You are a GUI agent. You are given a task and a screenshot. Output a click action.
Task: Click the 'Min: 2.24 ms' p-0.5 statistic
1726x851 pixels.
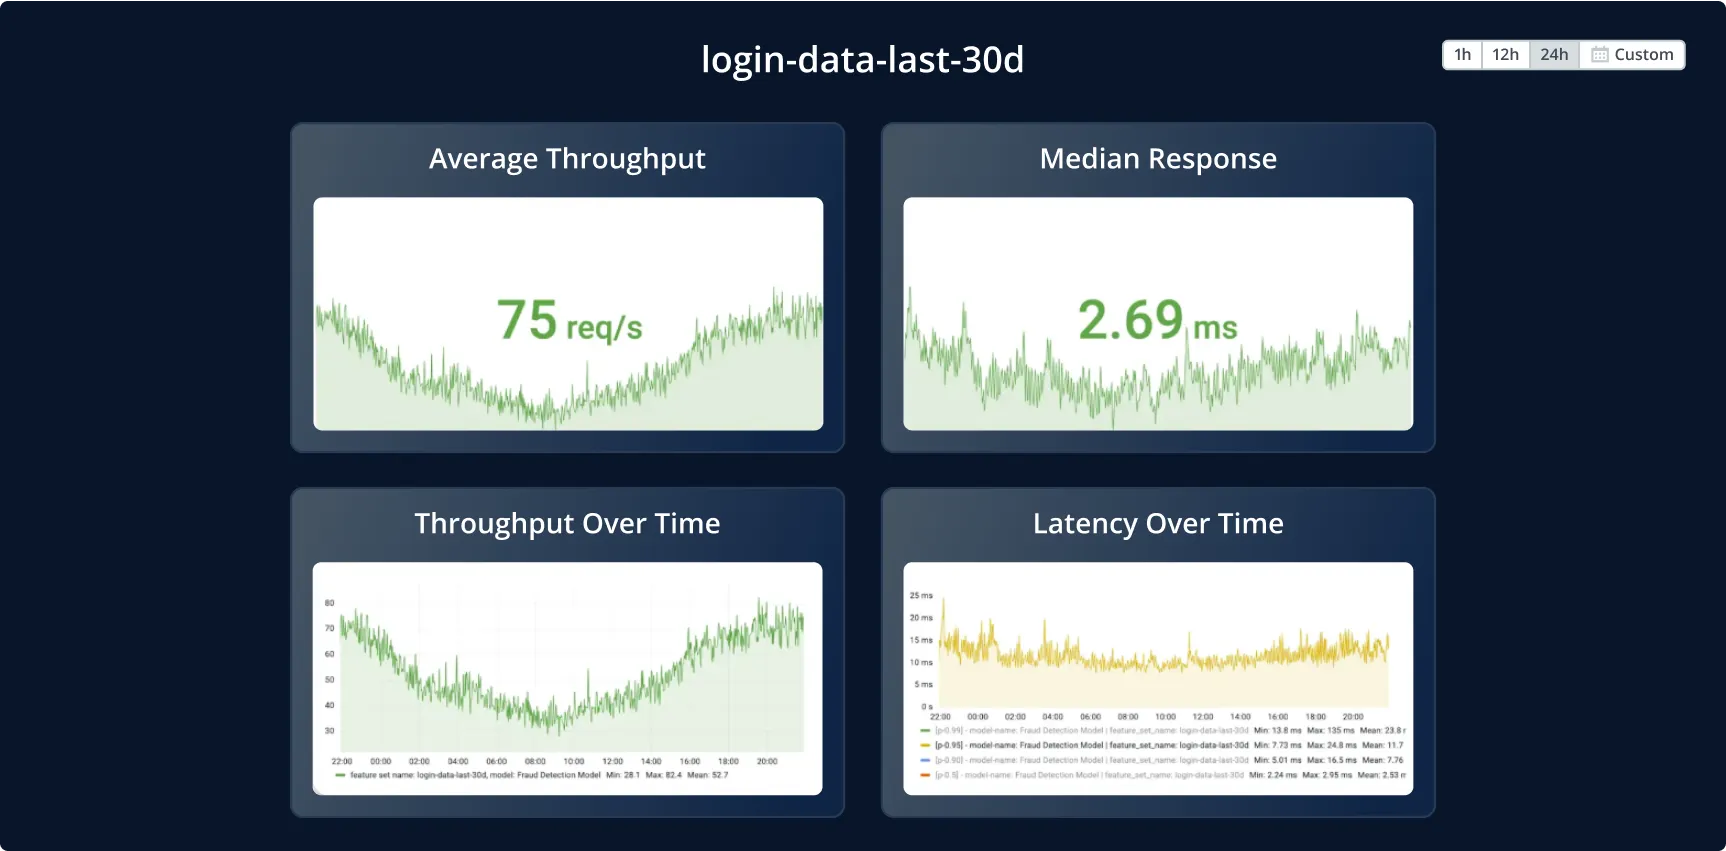tap(1273, 775)
